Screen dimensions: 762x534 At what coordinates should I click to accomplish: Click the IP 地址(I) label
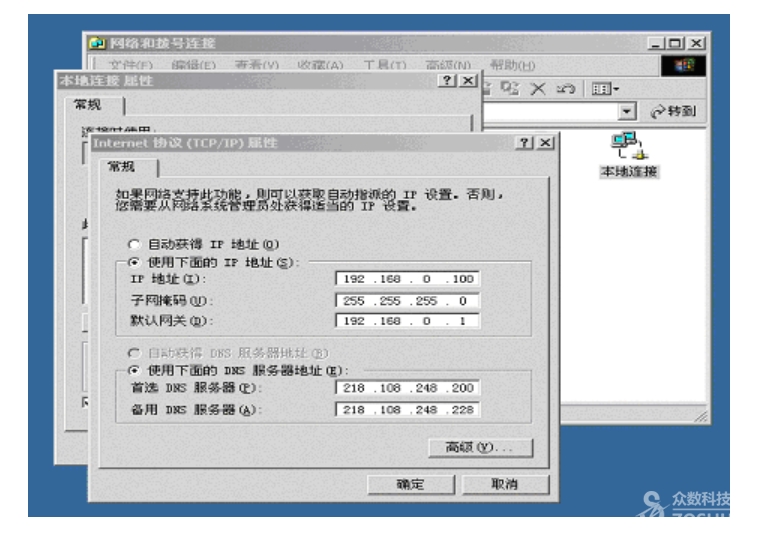[167, 279]
